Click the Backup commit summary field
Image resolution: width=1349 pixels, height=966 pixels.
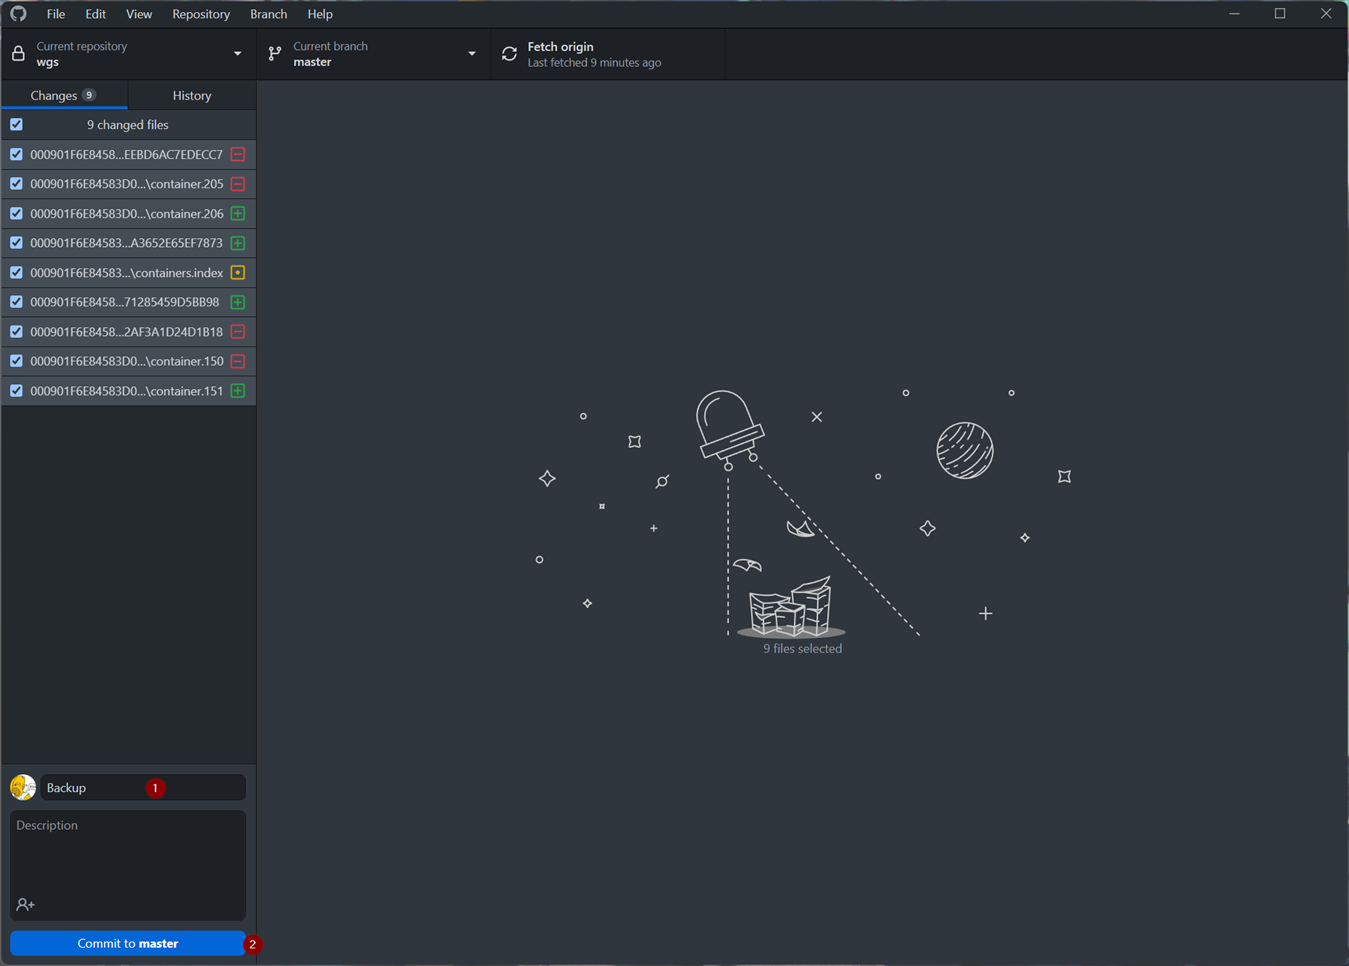(143, 788)
